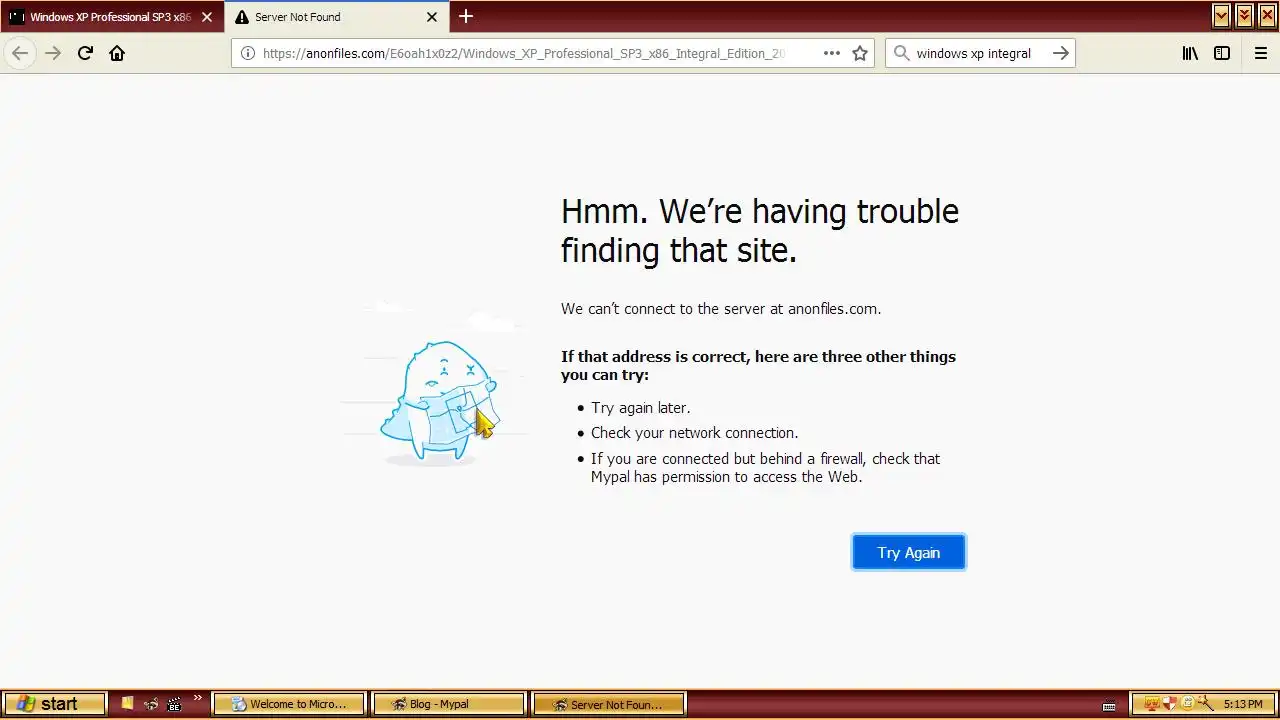Click the 'Hmm. We're having trouble' heading
This screenshot has width=1280, height=720.
759,230
